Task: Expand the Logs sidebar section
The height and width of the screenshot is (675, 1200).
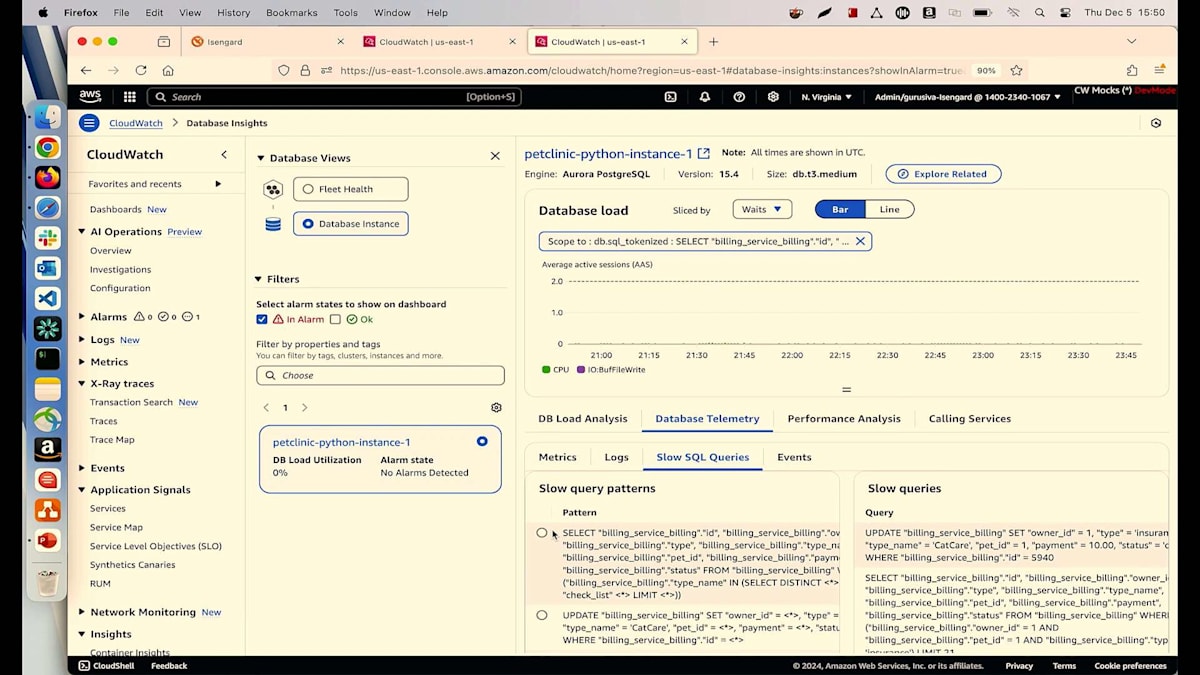Action: [82, 340]
